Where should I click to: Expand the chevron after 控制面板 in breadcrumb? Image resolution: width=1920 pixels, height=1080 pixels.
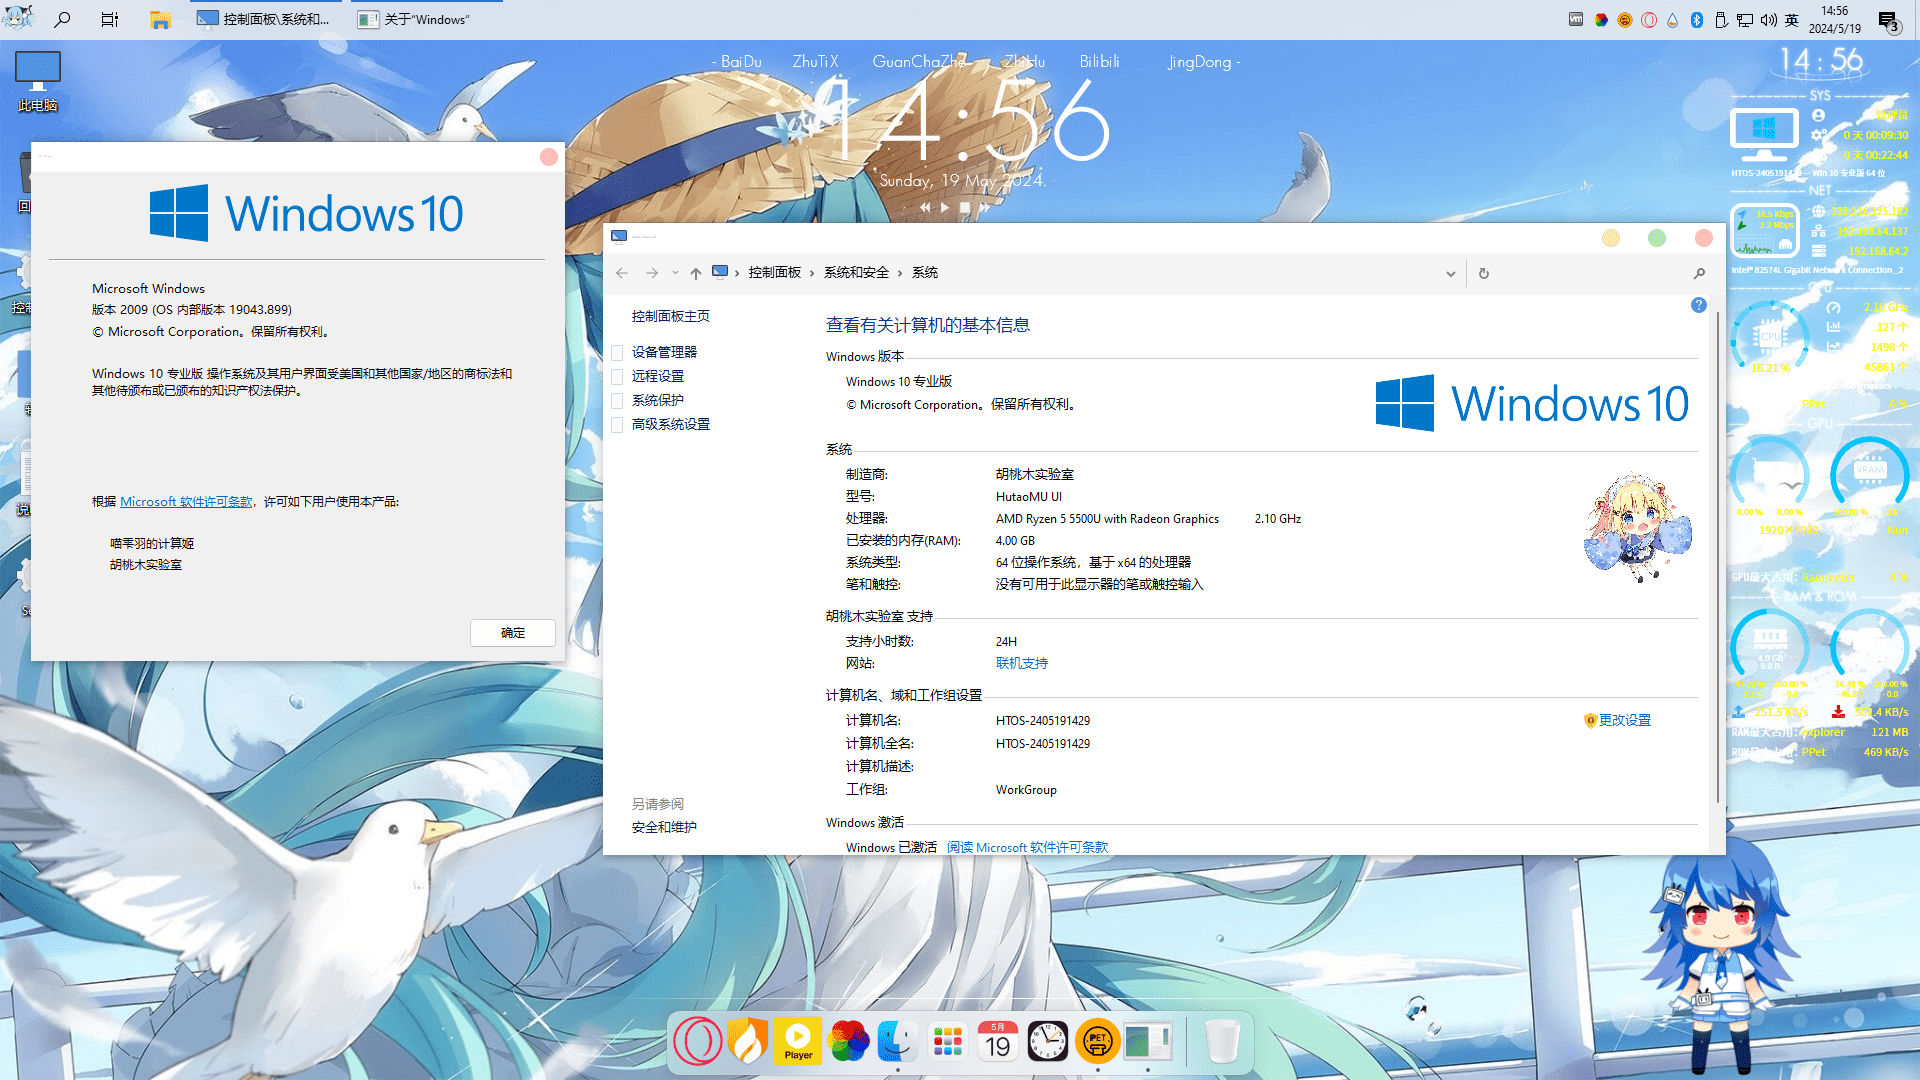812,273
